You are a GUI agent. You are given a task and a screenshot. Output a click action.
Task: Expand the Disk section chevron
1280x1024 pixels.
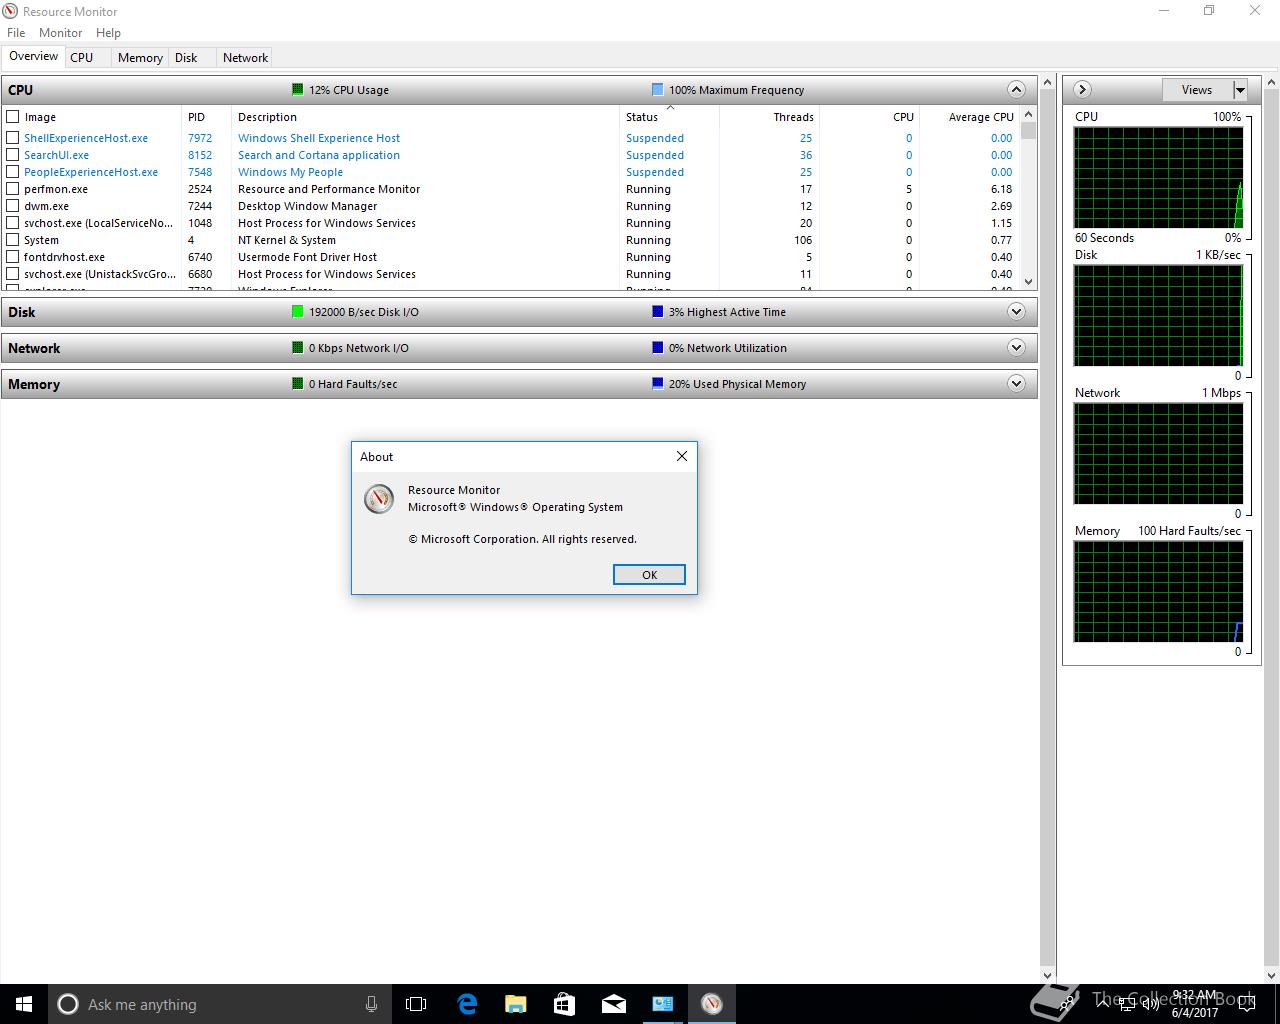coord(1016,311)
